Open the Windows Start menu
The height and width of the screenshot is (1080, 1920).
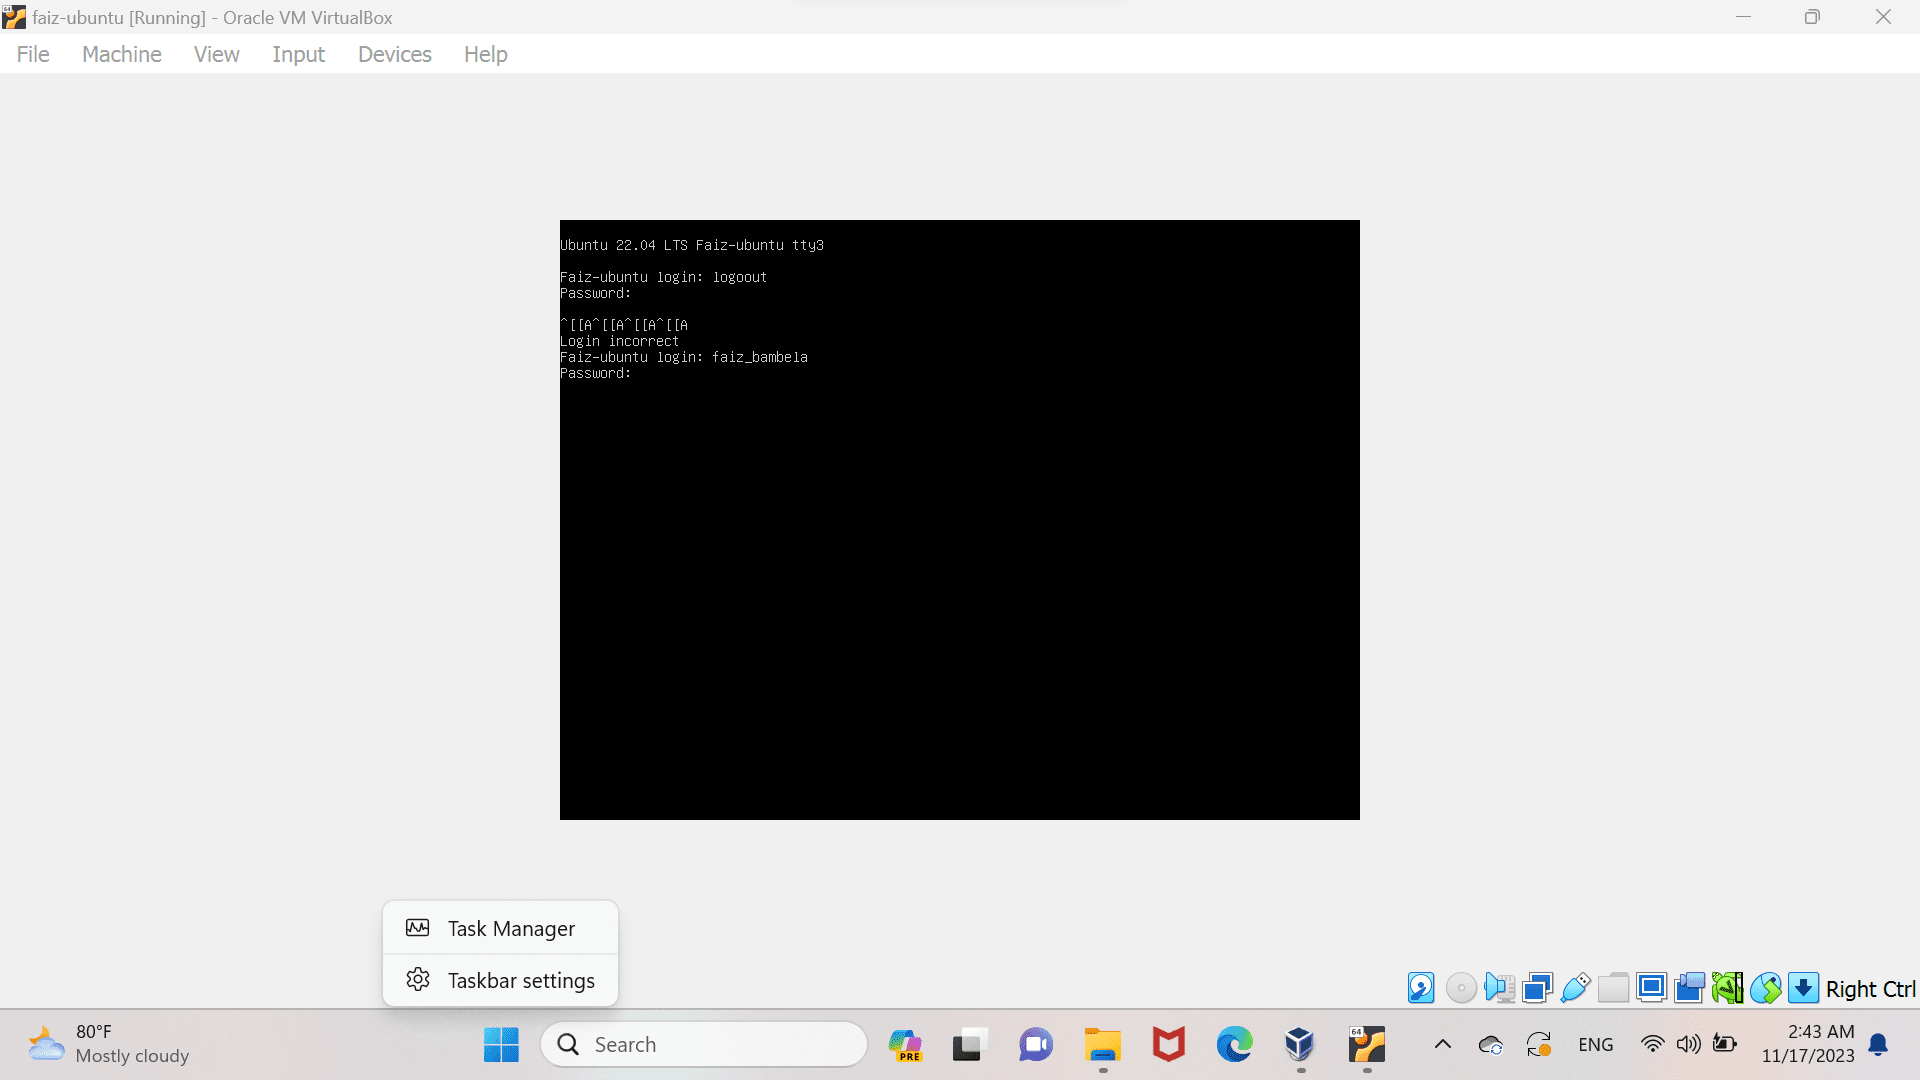pyautogui.click(x=501, y=1045)
